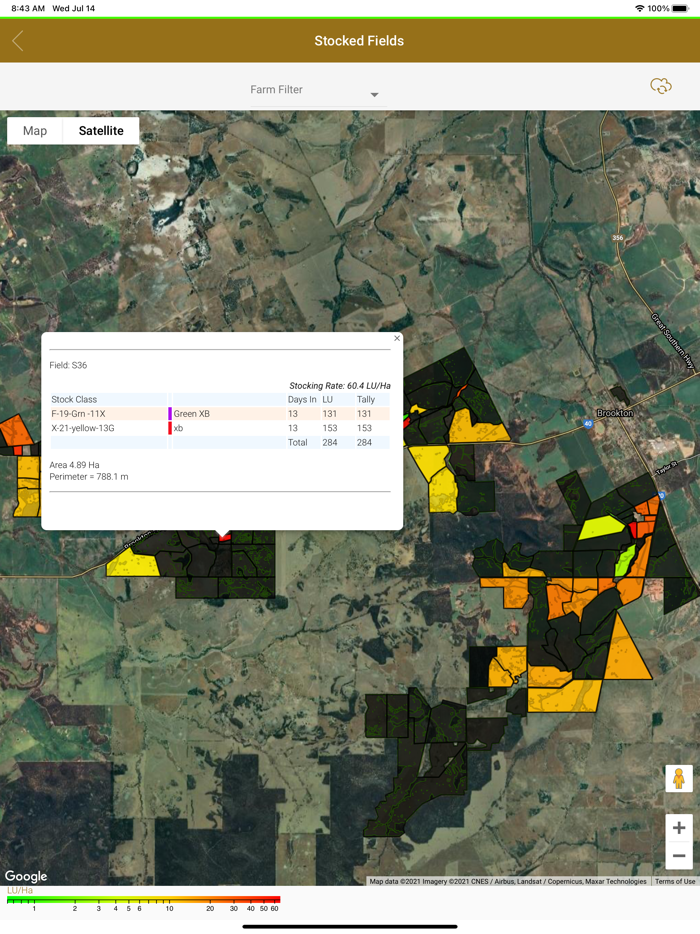700x934 pixels.
Task: Zoom out on the map
Action: (x=679, y=856)
